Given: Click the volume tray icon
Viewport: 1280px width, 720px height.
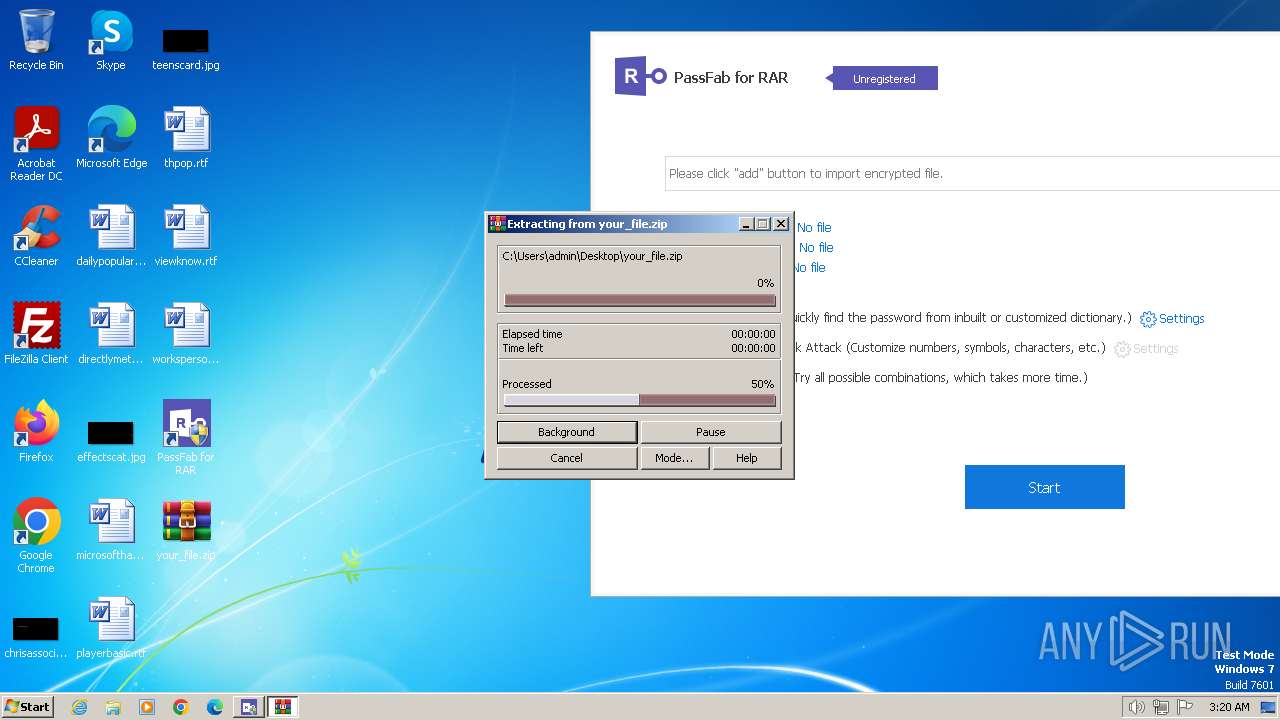Looking at the screenshot, I should pyautogui.click(x=1136, y=707).
